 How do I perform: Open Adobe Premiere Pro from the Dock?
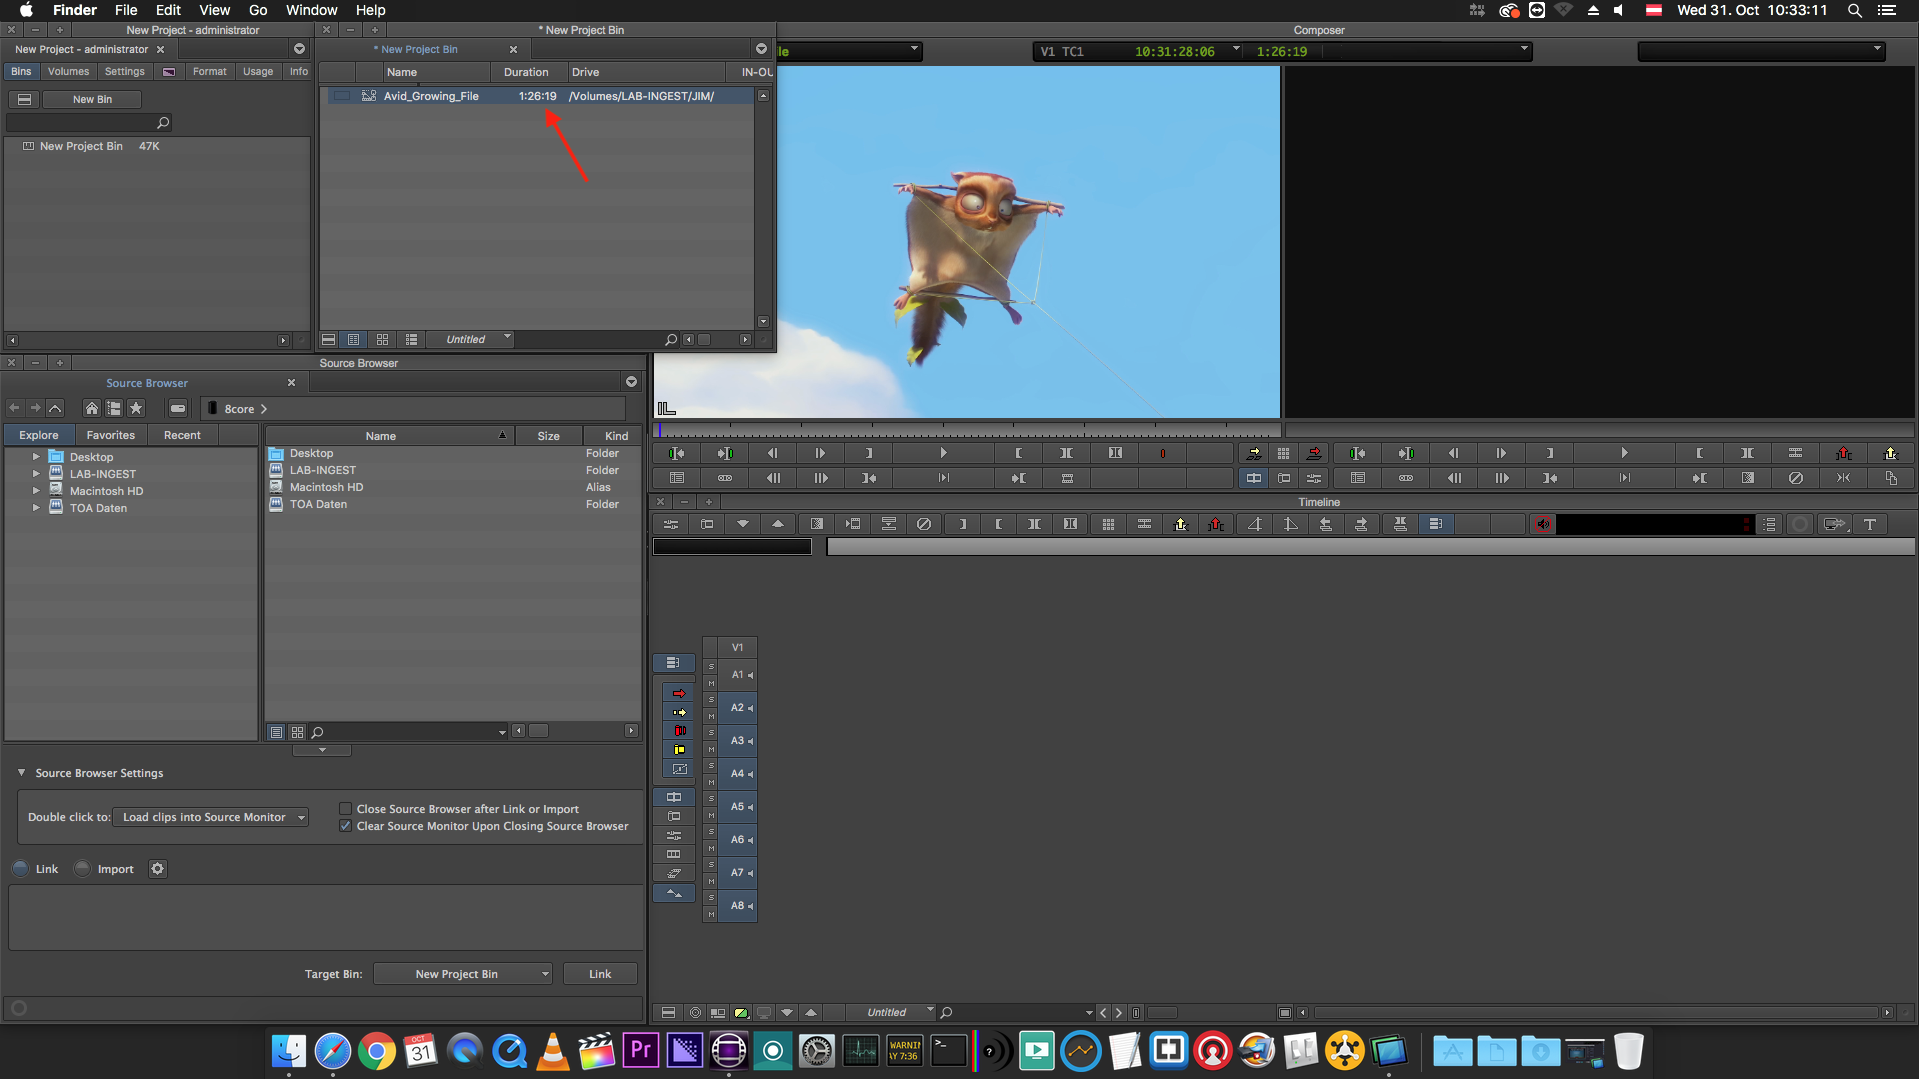[641, 1051]
